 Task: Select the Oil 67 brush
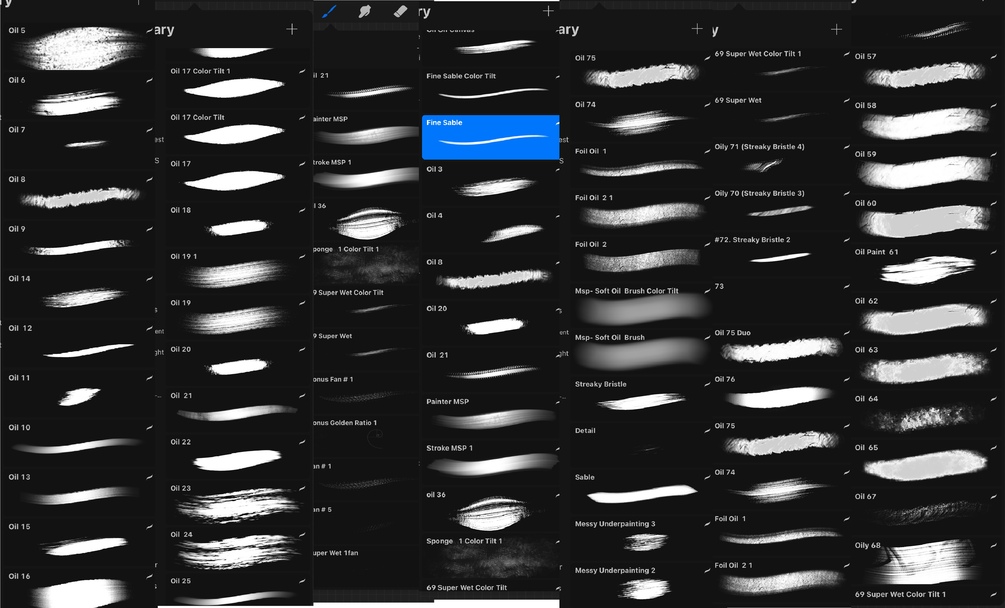point(926,513)
